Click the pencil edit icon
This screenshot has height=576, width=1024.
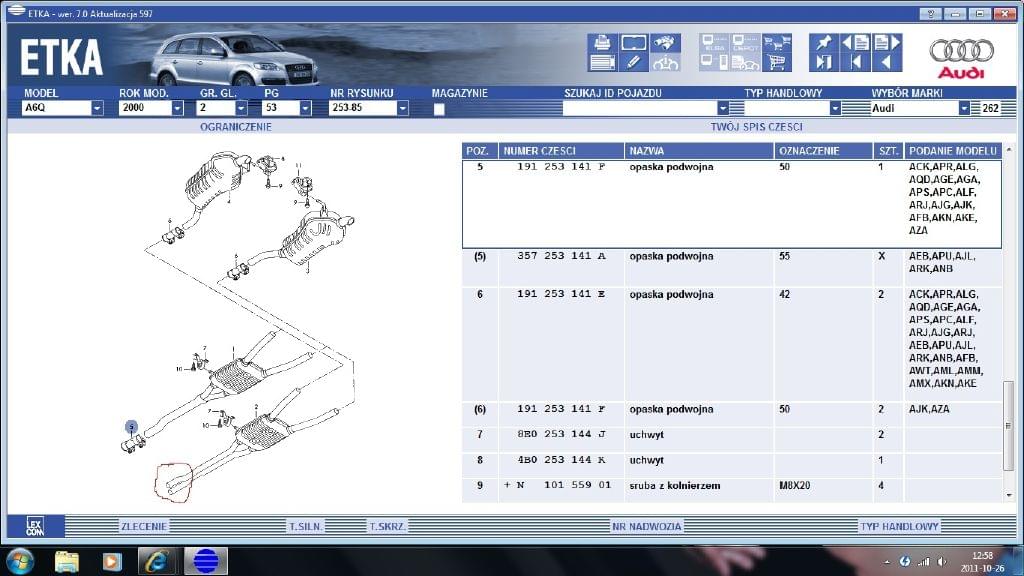(x=632, y=63)
